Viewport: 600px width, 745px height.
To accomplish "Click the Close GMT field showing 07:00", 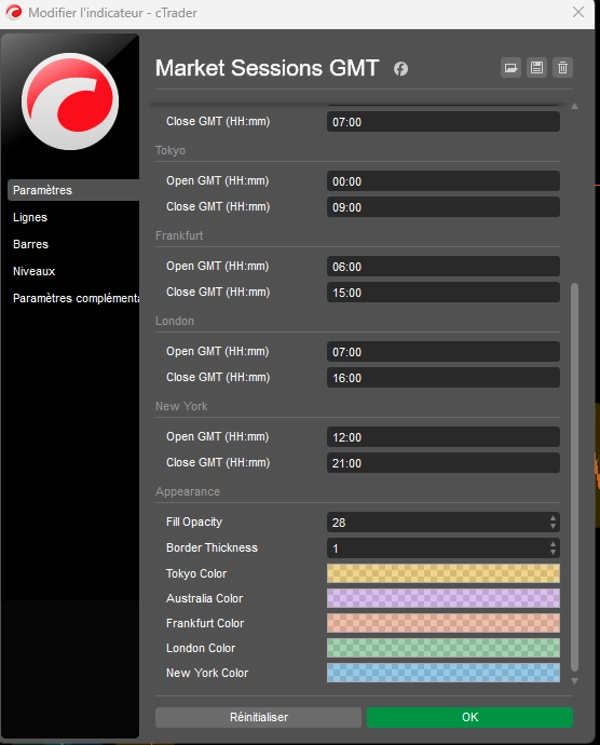I will coord(443,122).
